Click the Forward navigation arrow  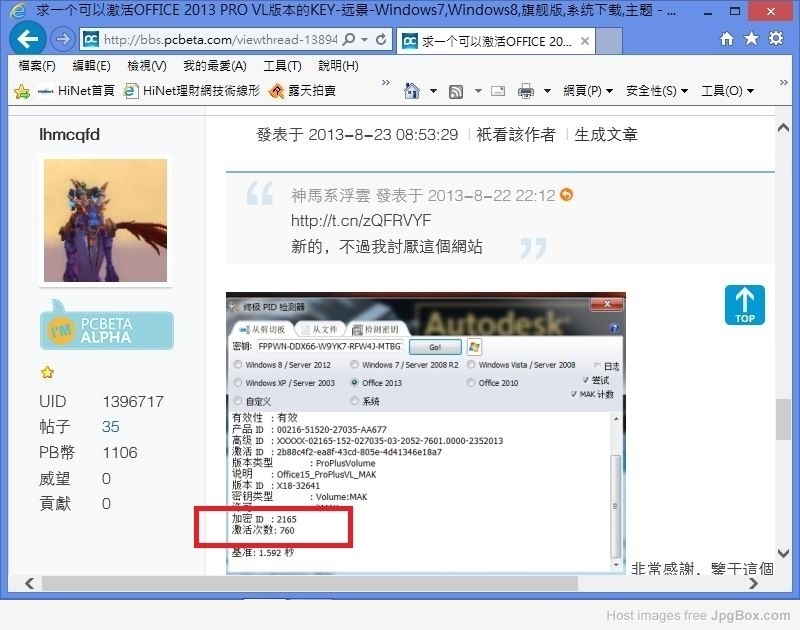coord(63,40)
